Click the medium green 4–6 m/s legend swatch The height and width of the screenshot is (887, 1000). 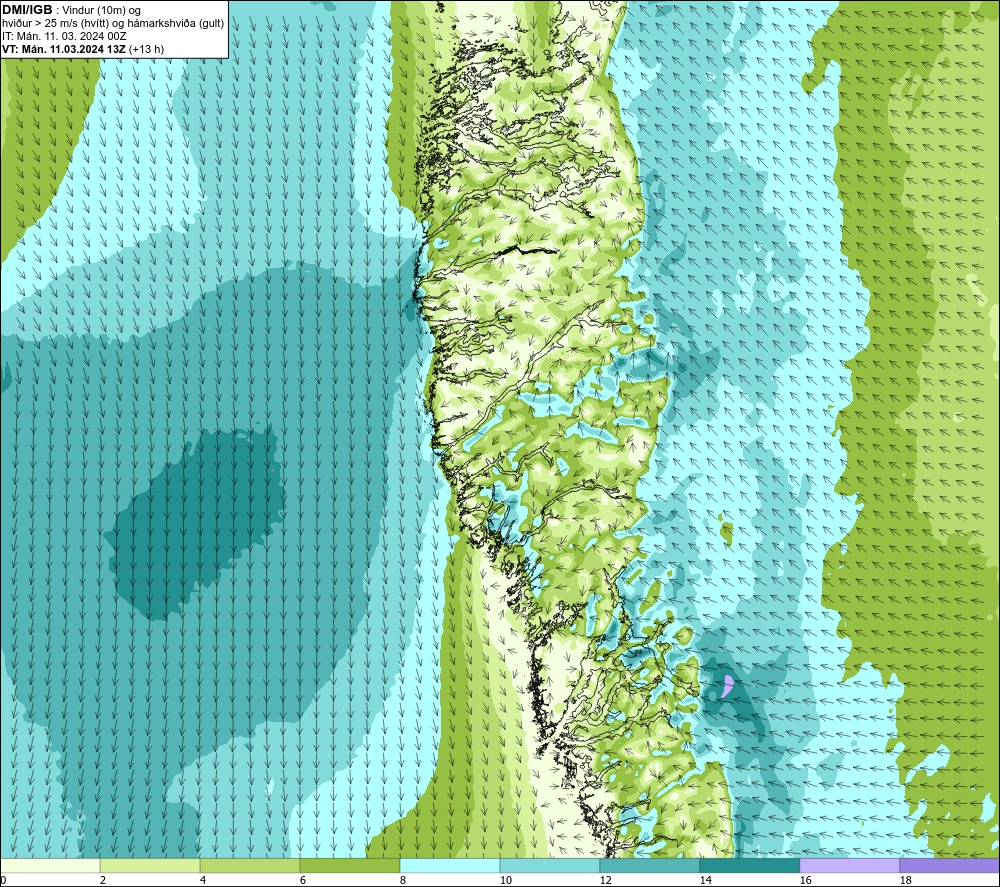[250, 865]
